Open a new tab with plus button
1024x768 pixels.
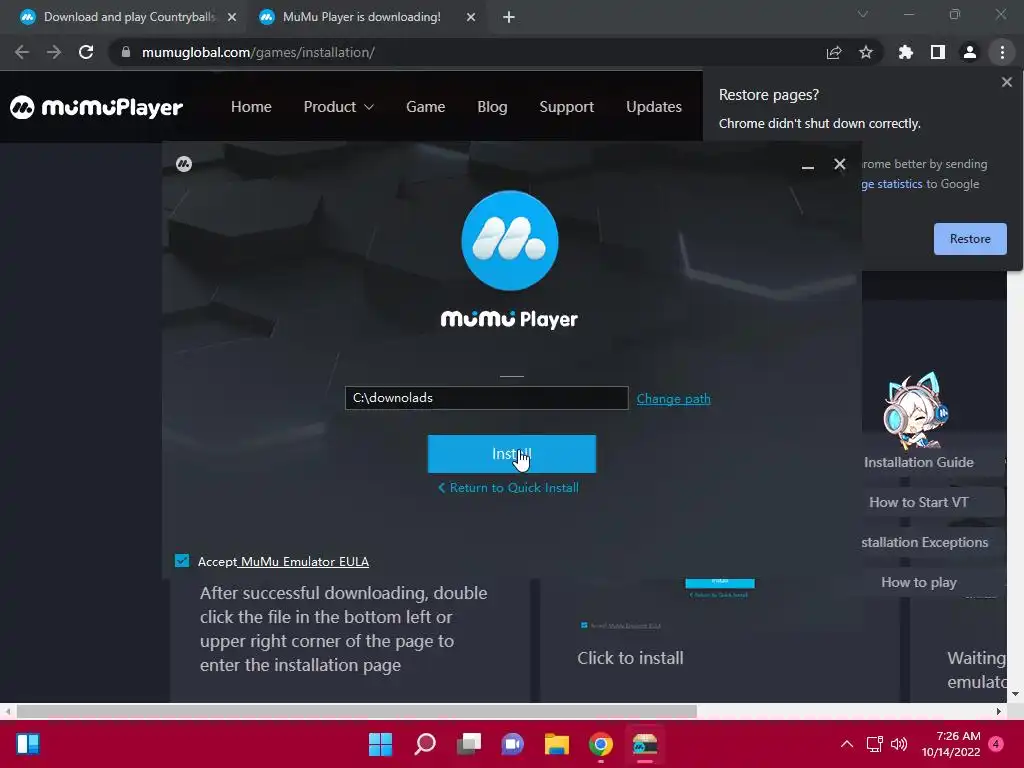pos(509,17)
